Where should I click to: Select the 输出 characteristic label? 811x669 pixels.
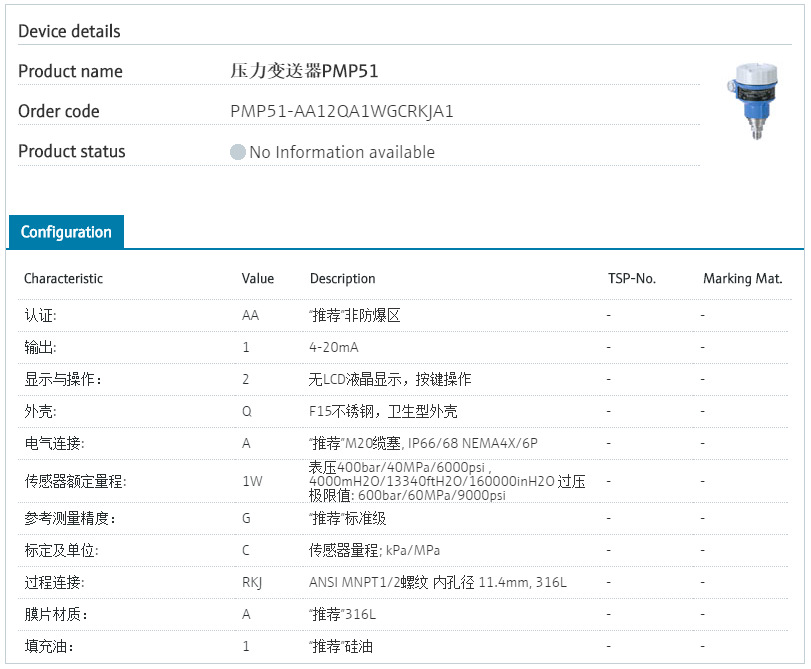40,347
